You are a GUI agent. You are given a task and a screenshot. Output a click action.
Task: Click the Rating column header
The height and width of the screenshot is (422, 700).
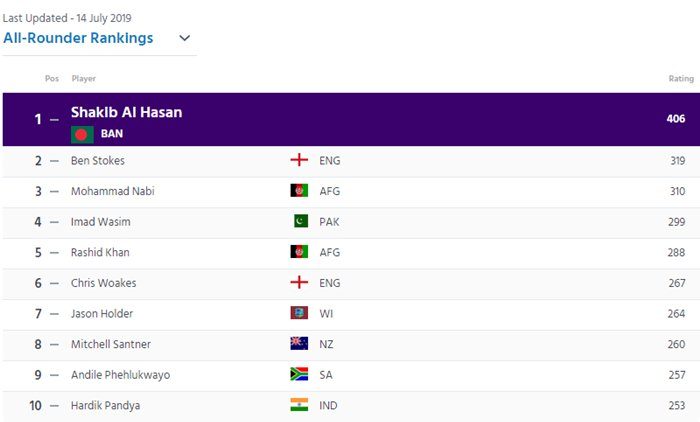point(681,79)
